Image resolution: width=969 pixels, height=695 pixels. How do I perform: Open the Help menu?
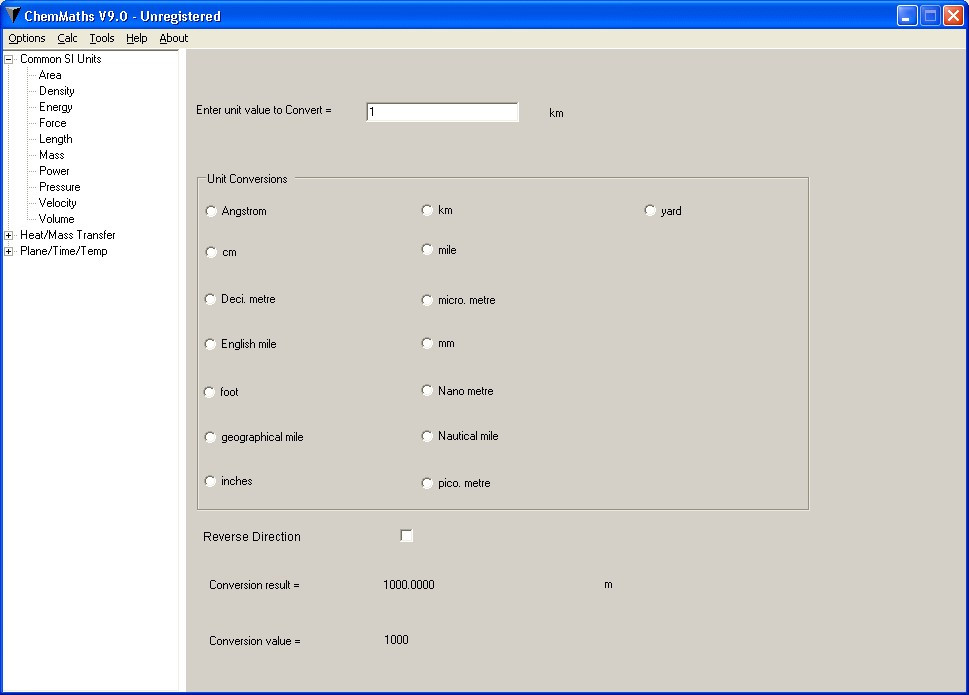pyautogui.click(x=137, y=38)
